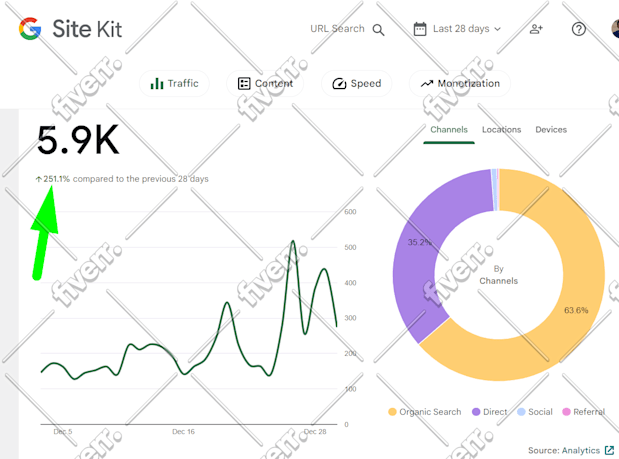The height and width of the screenshot is (459, 619).
Task: Click the Direct legend swatch
Action: 476,412
